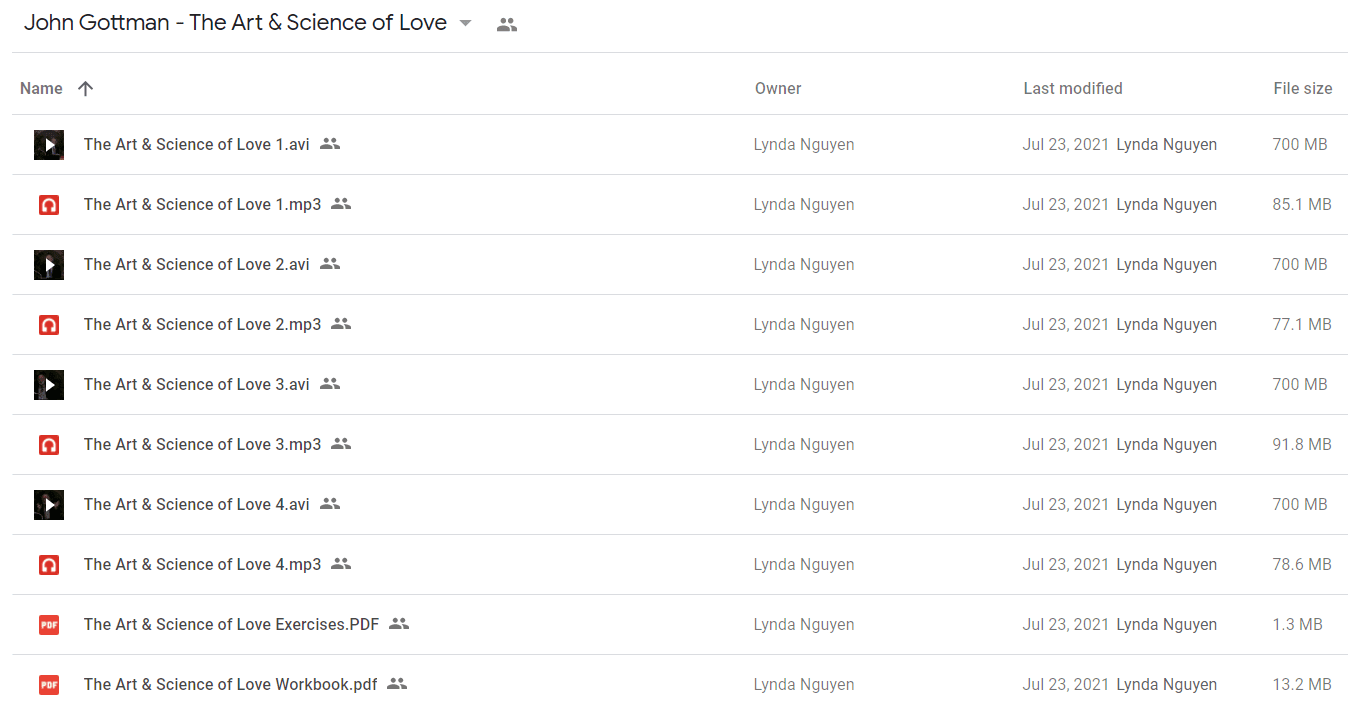Image resolution: width=1348 pixels, height=714 pixels.
Task: Click PDF icon of Love Workbook.pdf
Action: tap(49, 685)
